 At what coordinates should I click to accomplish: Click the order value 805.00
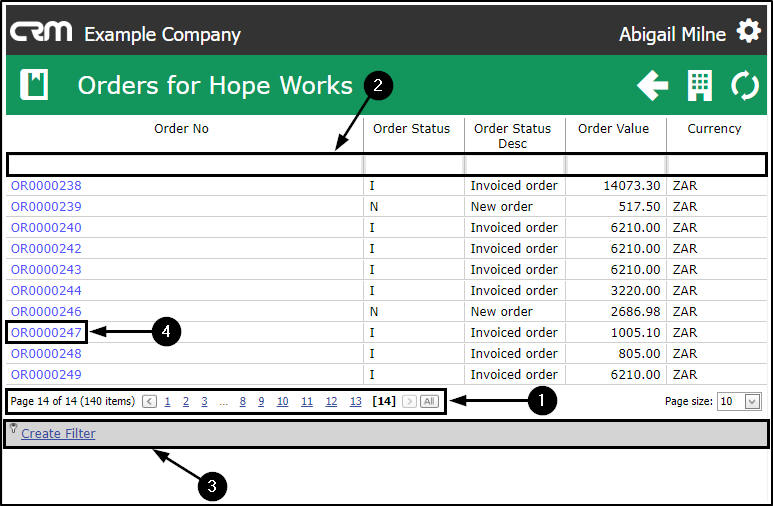pos(639,354)
